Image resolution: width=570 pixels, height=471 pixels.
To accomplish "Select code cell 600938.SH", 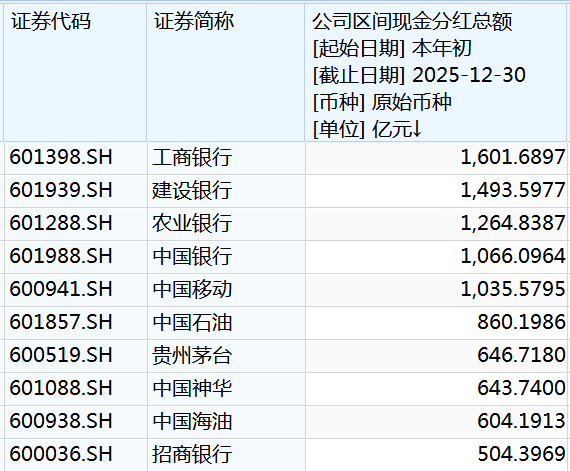I will tap(76, 422).
